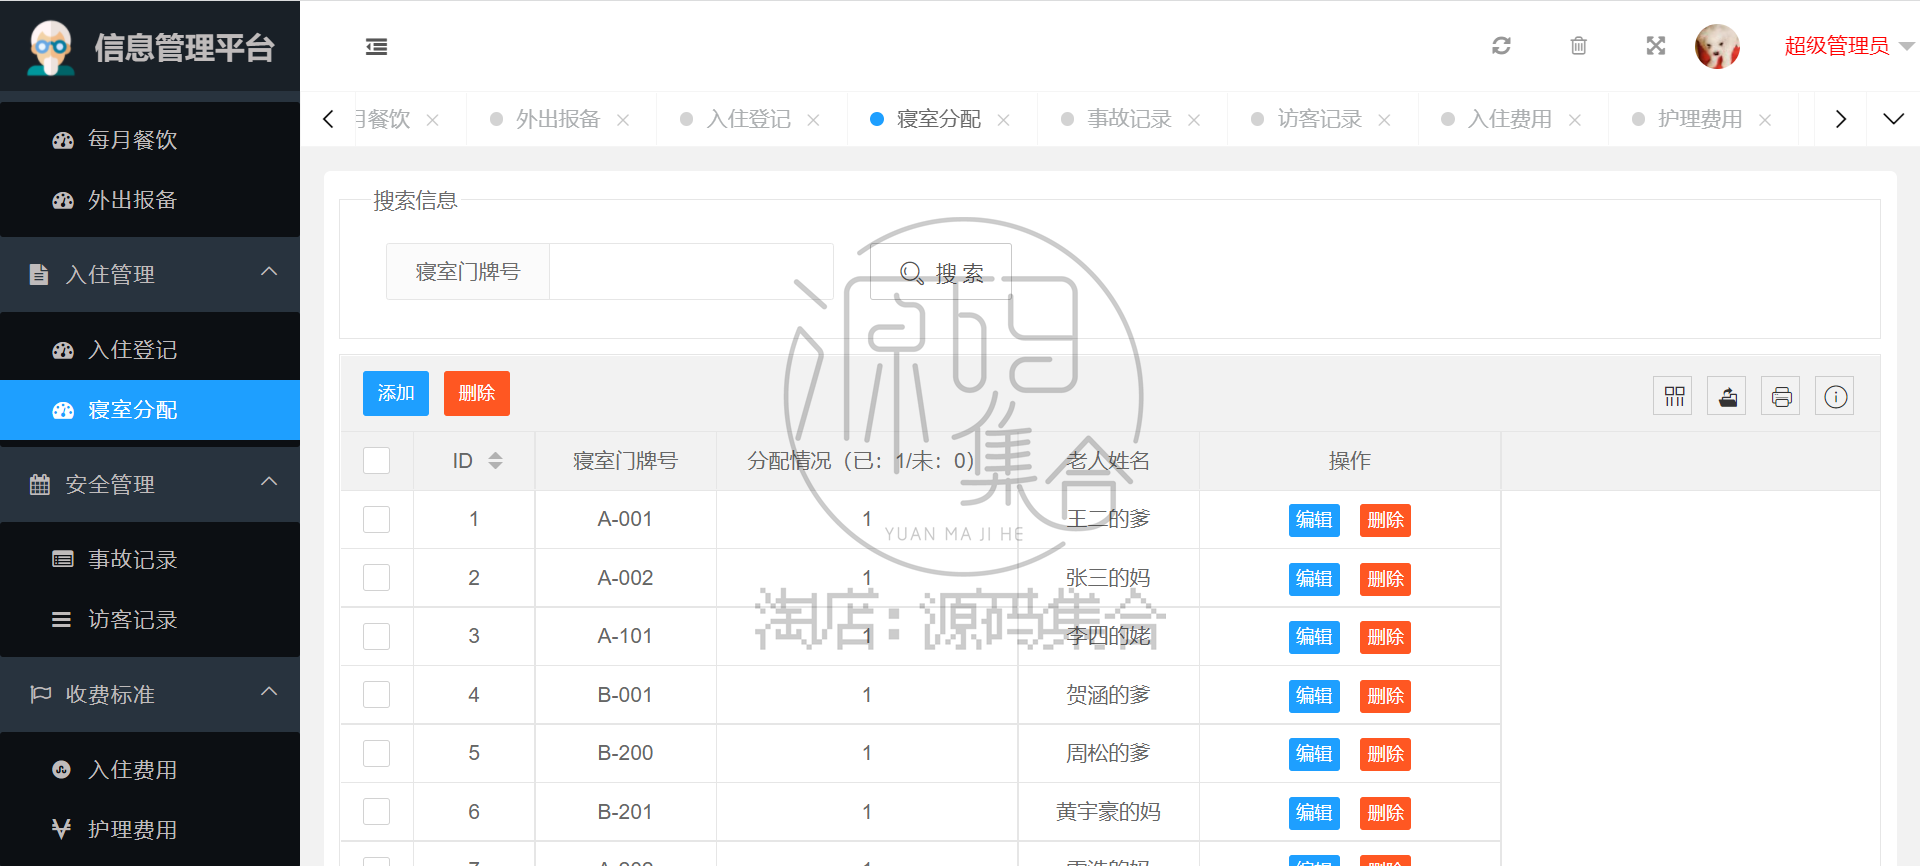Open the 每月餐饮 sidebar item
Image resolution: width=1920 pixels, height=866 pixels.
tap(150, 140)
